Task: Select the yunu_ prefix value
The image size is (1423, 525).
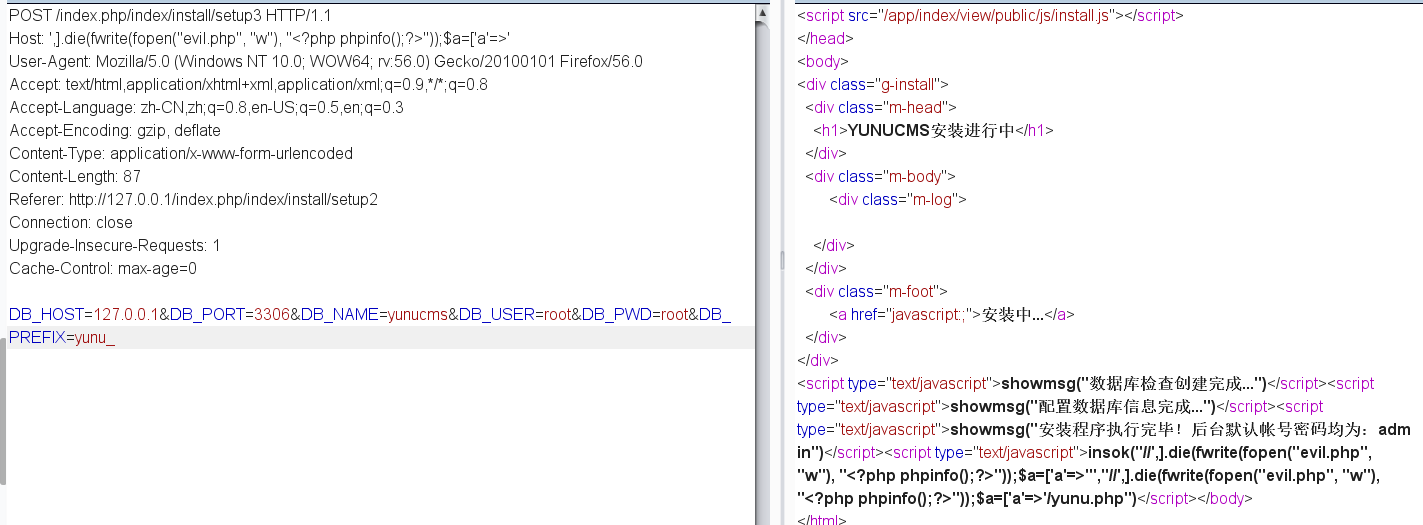Action: coord(95,338)
